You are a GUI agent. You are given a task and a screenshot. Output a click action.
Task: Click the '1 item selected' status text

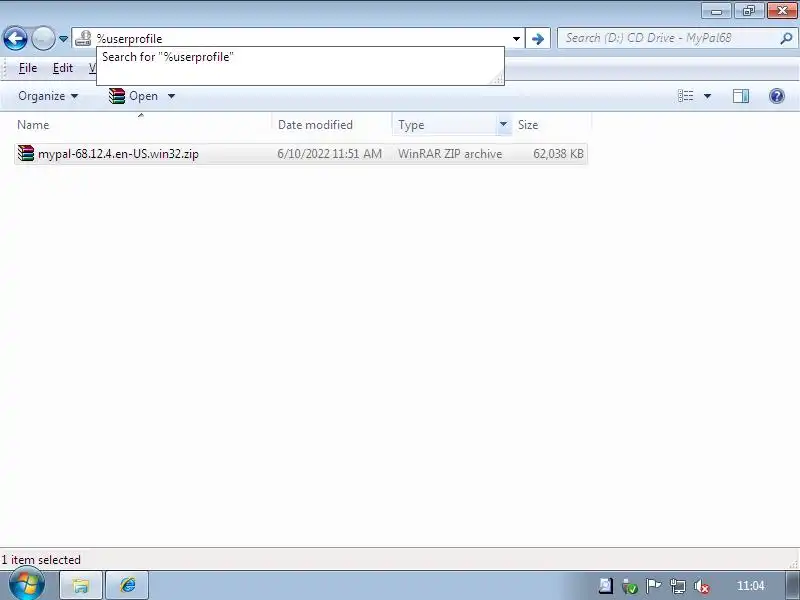coord(41,560)
